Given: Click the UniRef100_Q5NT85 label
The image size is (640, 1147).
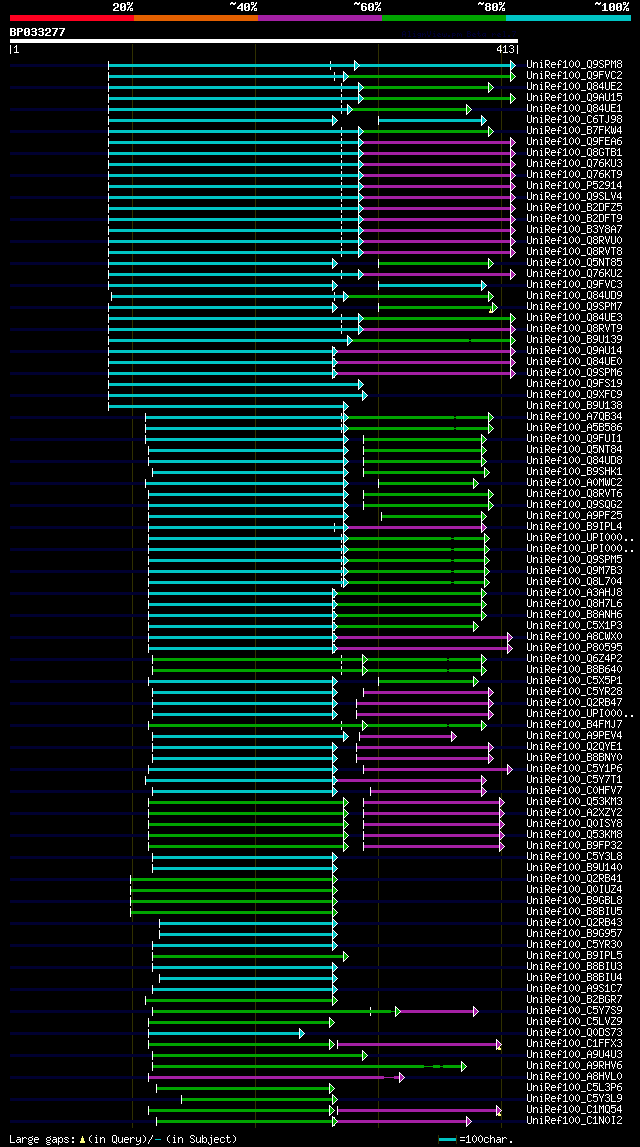Looking at the screenshot, I should (574, 262).
